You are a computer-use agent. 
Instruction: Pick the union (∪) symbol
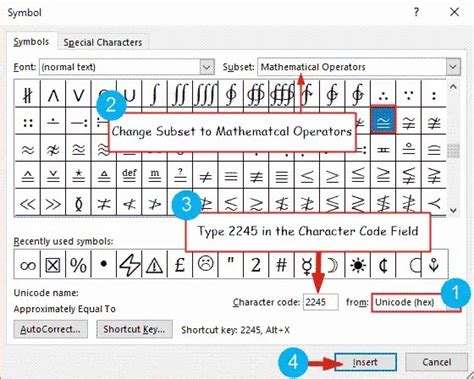pos(130,94)
